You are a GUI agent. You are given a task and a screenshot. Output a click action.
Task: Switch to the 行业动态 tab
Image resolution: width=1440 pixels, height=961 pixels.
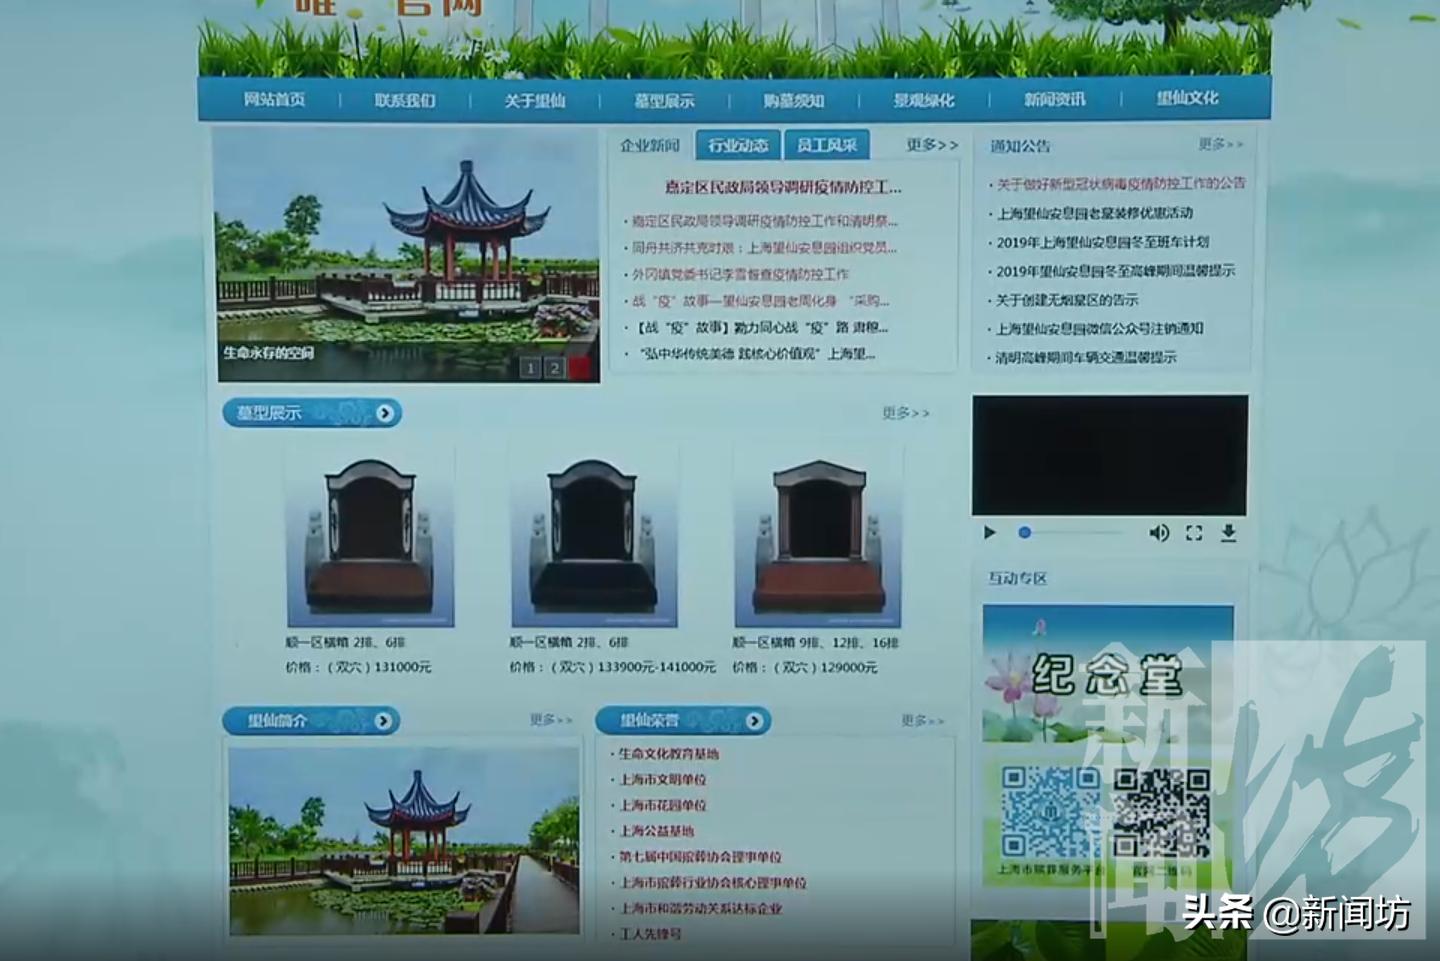pos(741,144)
